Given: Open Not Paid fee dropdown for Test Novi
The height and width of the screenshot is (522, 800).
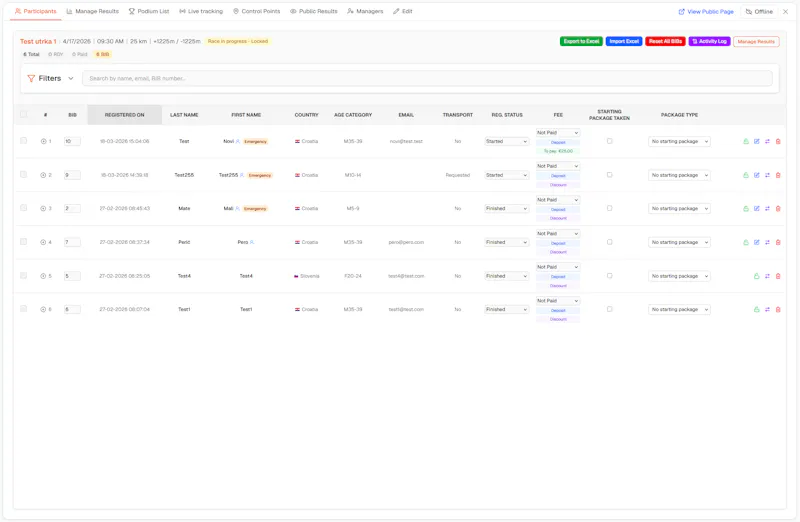Looking at the screenshot, I should (558, 133).
